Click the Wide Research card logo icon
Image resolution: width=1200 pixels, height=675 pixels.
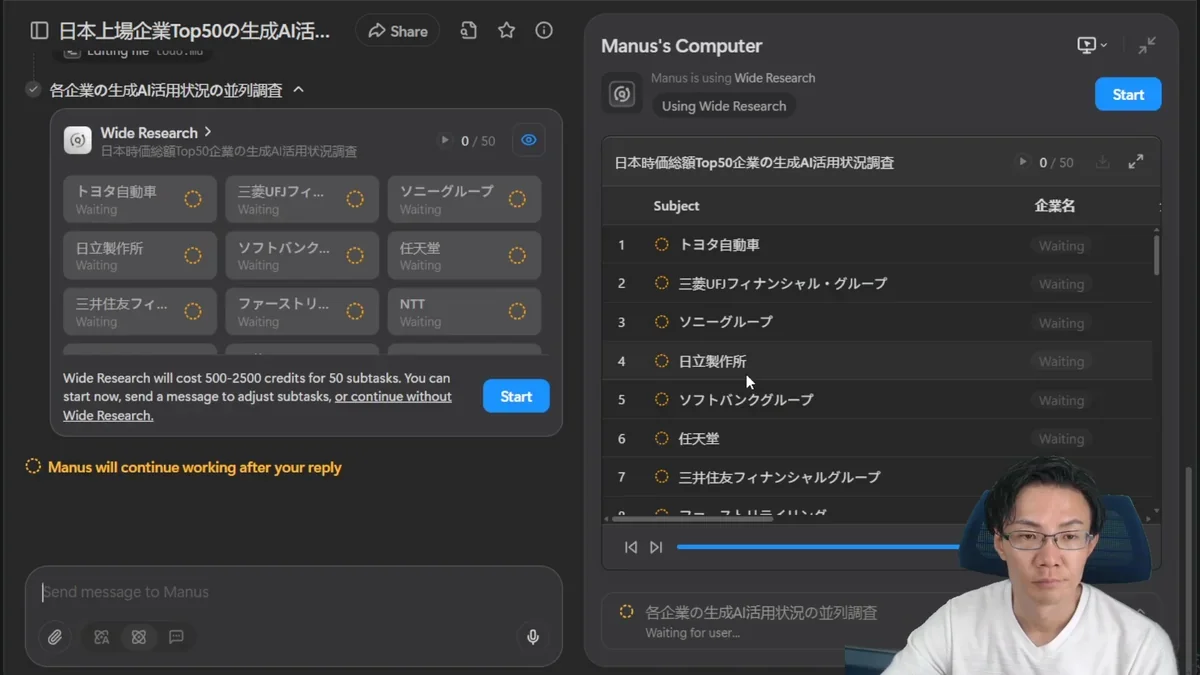(78, 141)
